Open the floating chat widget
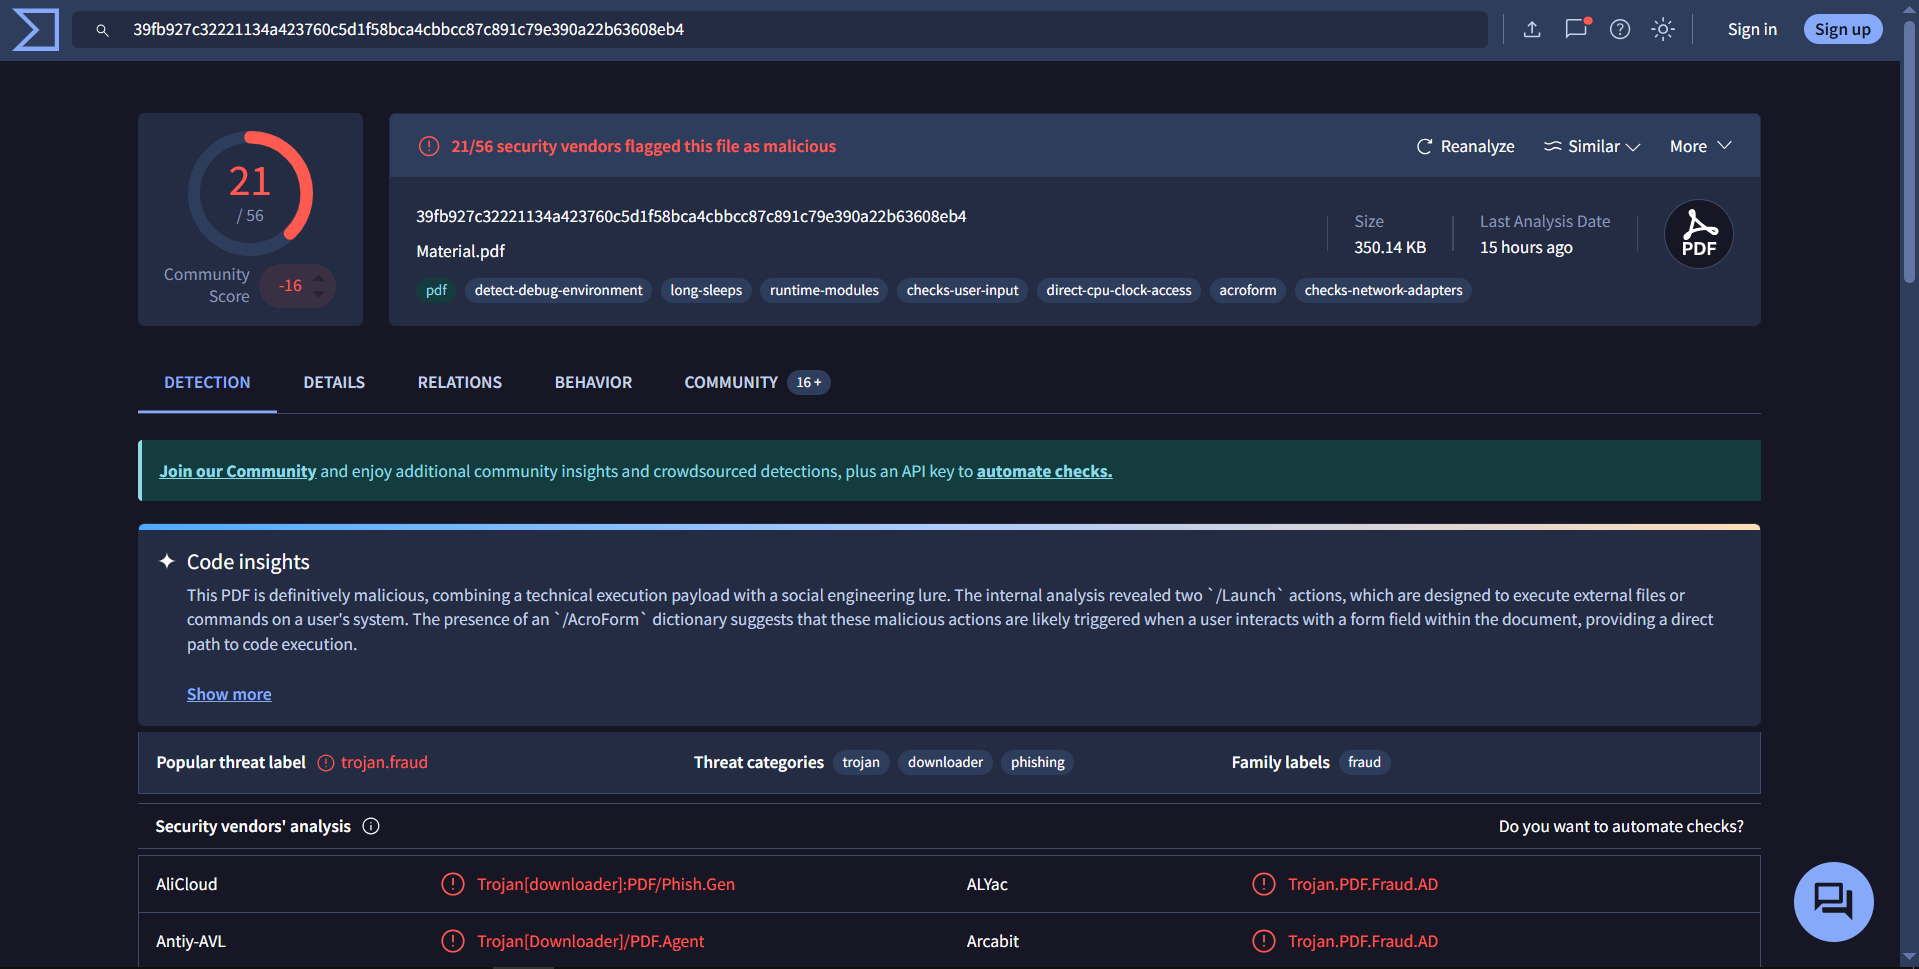This screenshot has height=969, width=1919. pyautogui.click(x=1834, y=901)
